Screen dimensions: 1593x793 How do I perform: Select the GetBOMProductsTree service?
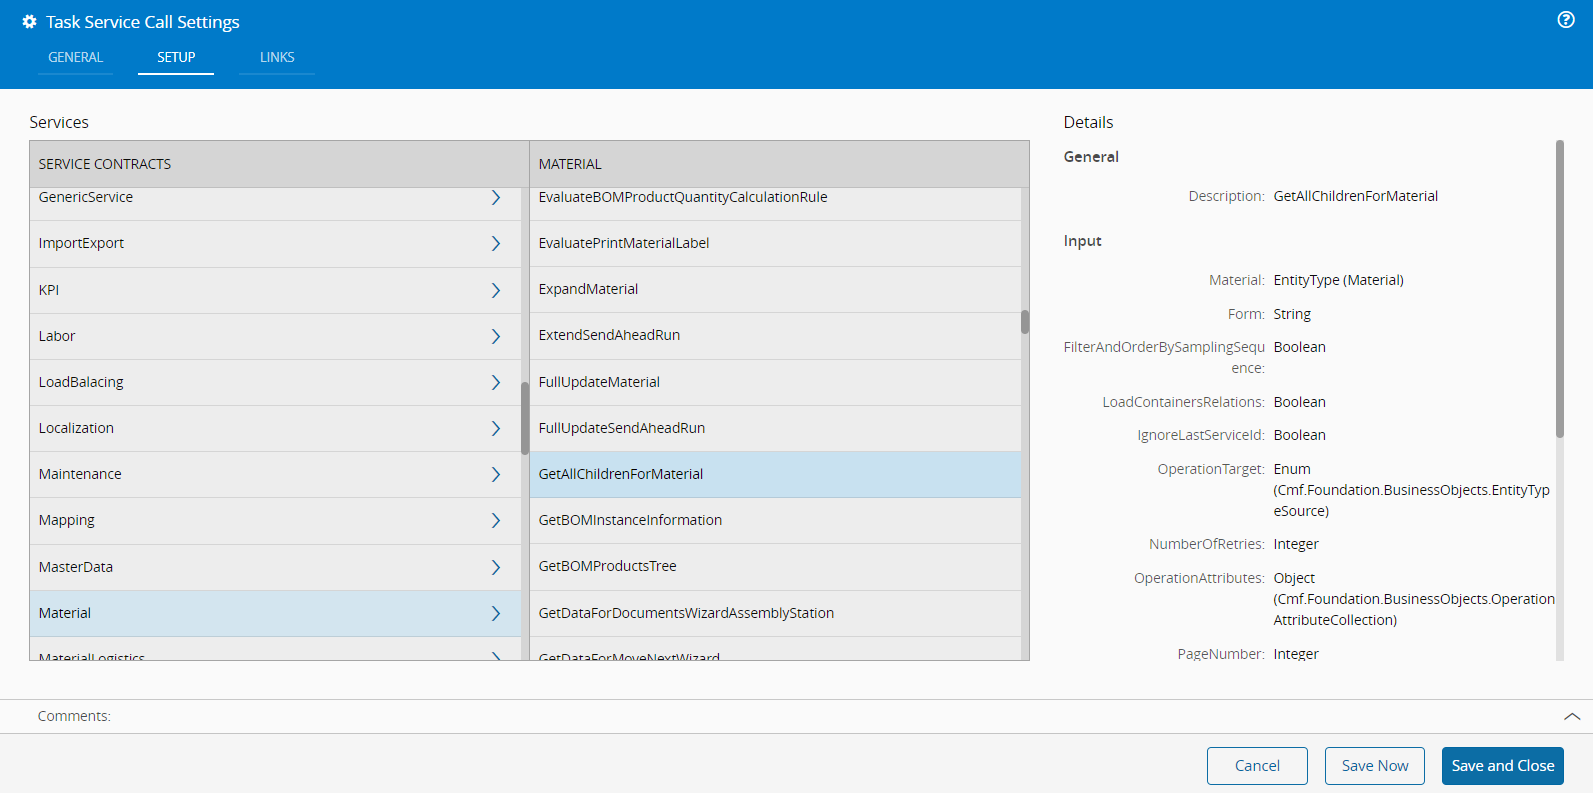pyautogui.click(x=607, y=566)
